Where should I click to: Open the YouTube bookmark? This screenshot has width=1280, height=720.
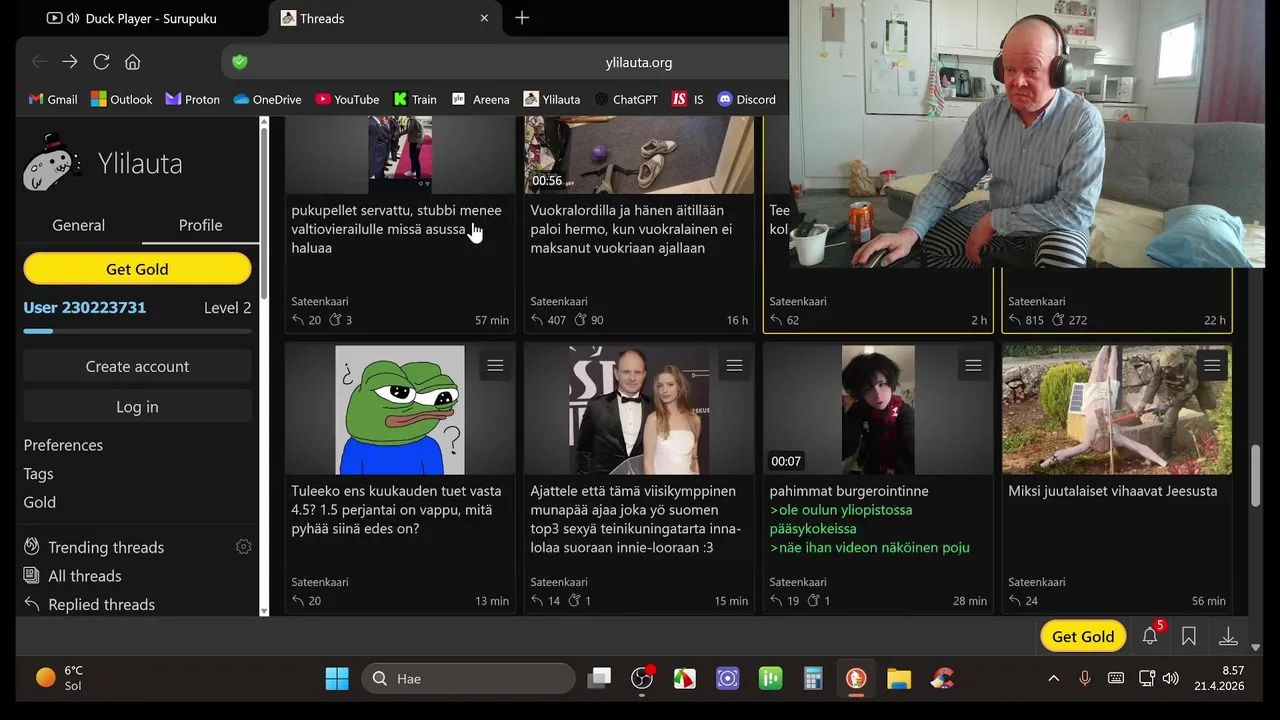347,99
